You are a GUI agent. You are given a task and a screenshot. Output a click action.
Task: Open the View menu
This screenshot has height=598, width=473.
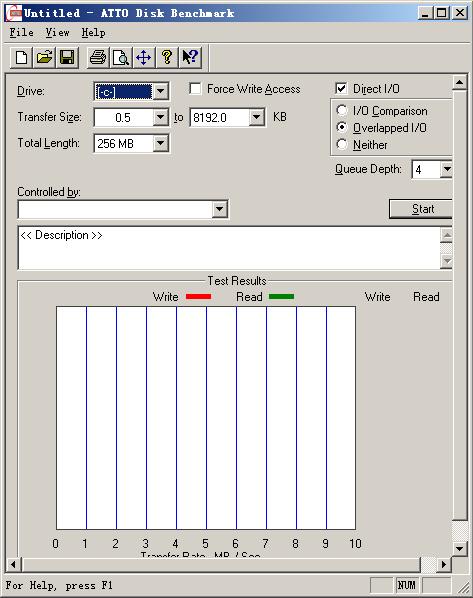(57, 32)
